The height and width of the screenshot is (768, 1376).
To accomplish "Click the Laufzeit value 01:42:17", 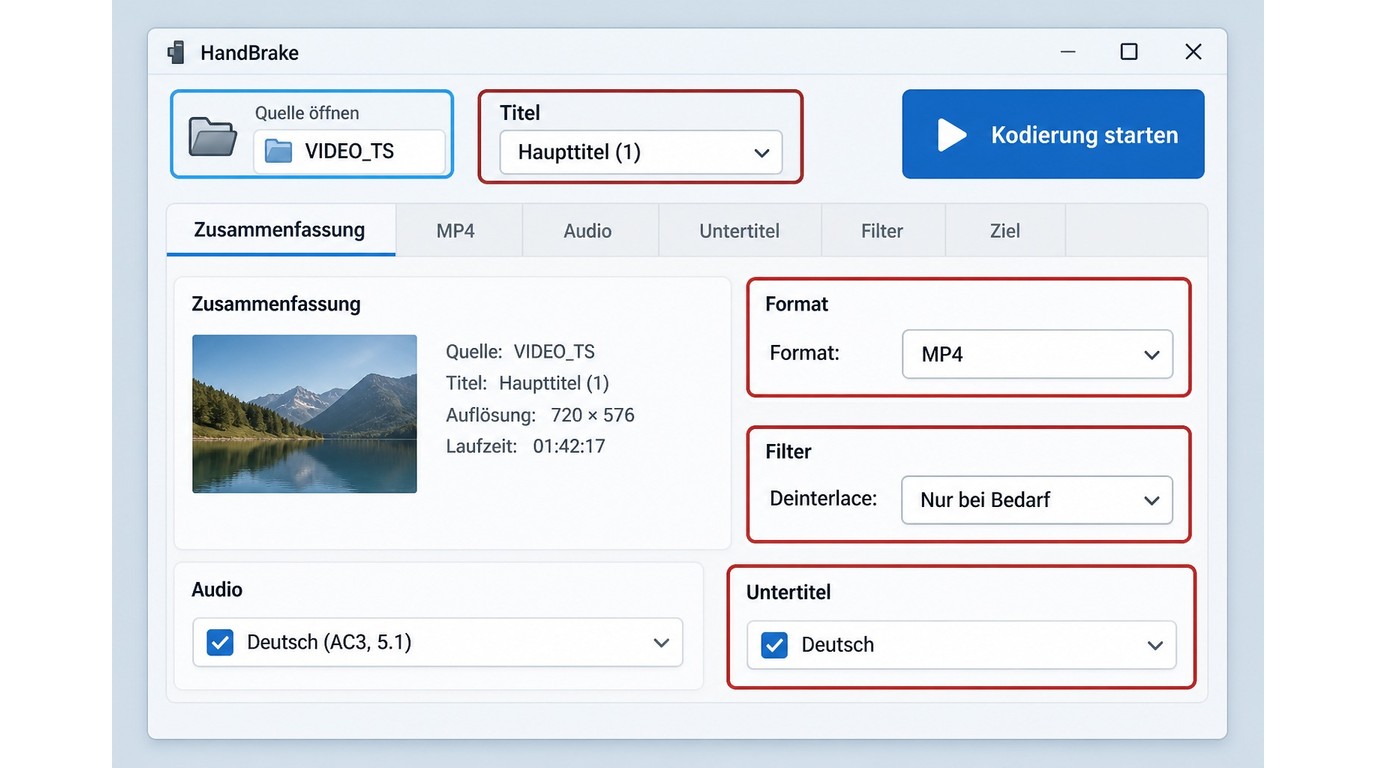I will pos(569,446).
